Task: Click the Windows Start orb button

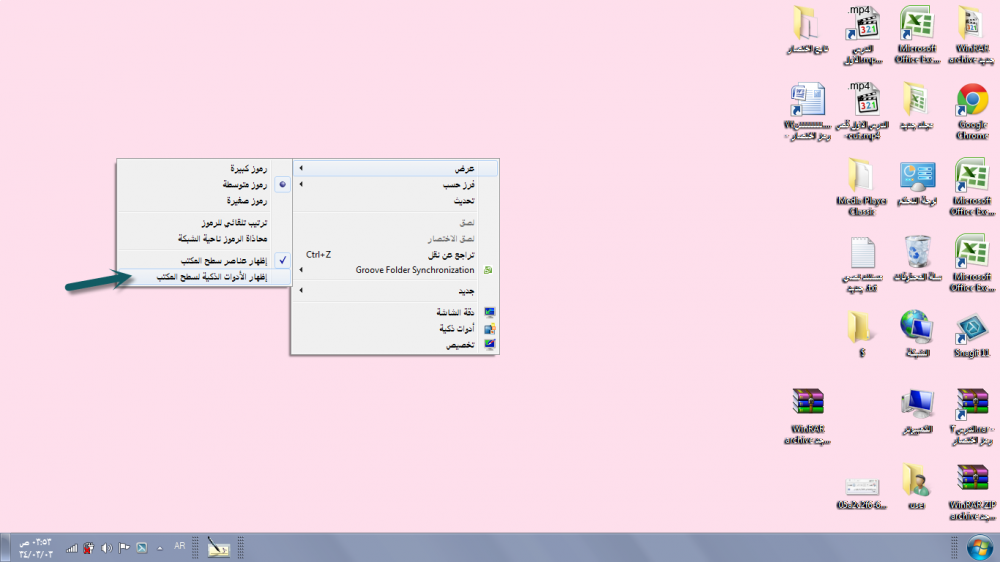Action: click(977, 547)
